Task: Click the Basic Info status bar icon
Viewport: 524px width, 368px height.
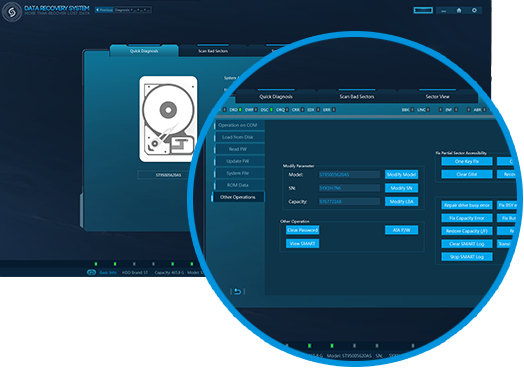Action: pos(91,272)
